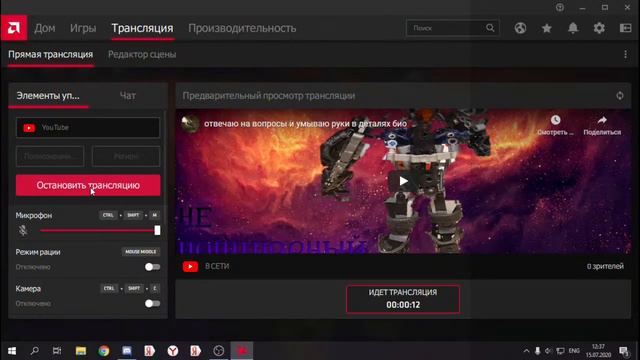Click the MOUSE MIDDLE hotkey badge
Screen dimensions: 640x360
coord(141,252)
